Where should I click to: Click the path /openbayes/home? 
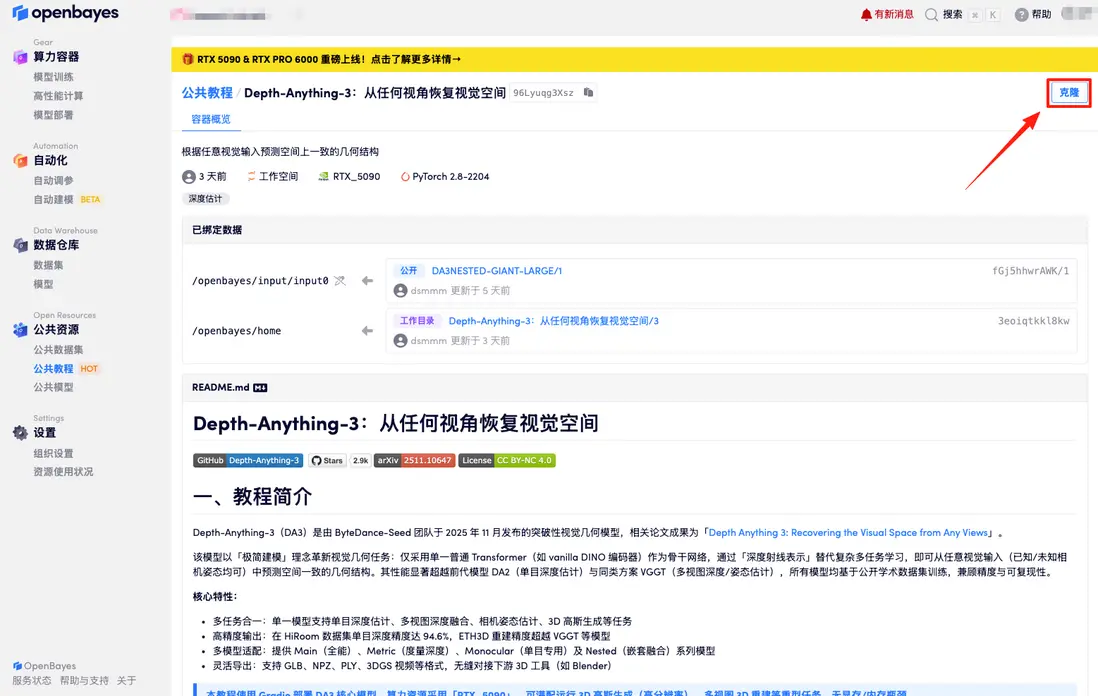[237, 331]
